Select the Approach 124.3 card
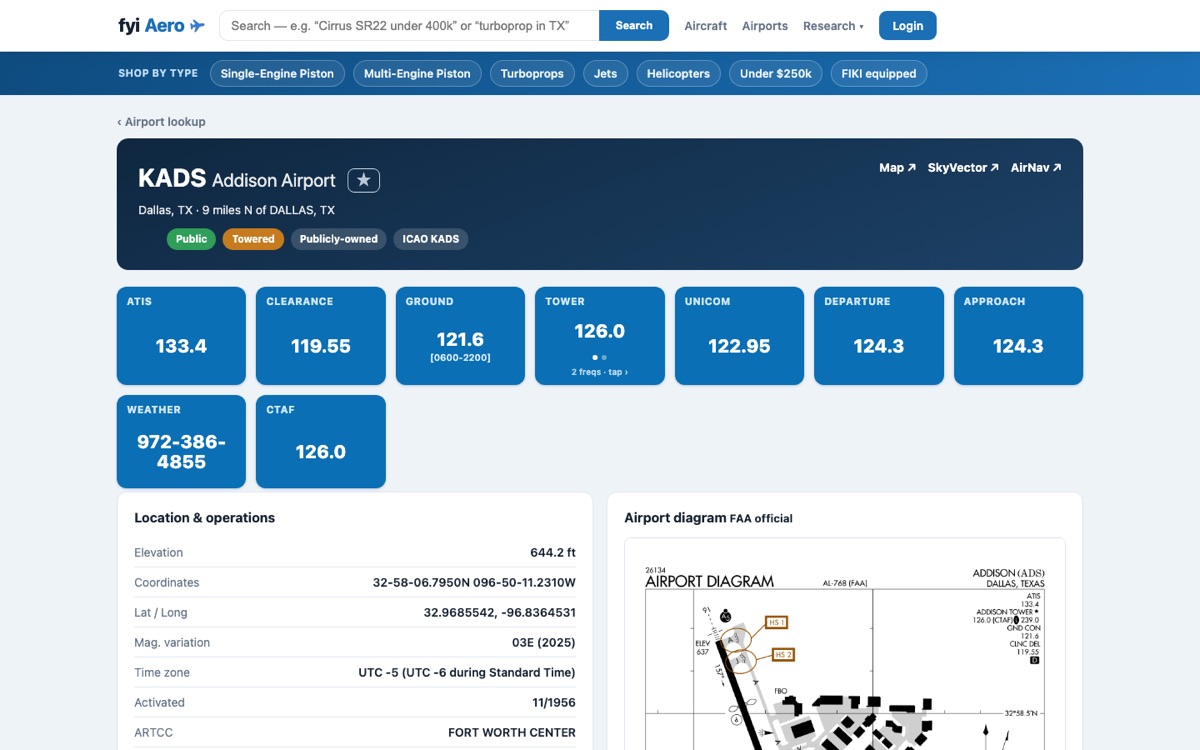Viewport: 1200px width, 750px height. point(1018,336)
